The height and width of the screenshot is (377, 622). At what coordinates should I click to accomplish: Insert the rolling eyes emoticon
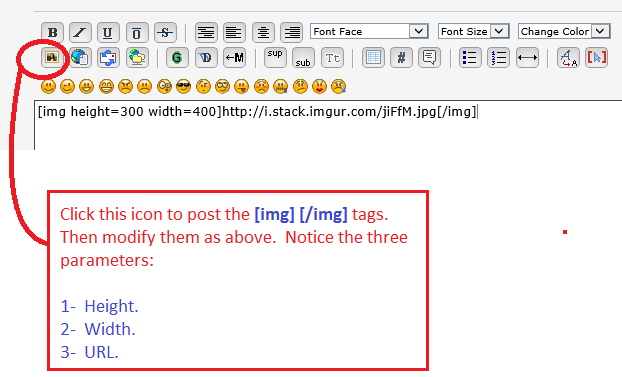pyautogui.click(x=222, y=86)
